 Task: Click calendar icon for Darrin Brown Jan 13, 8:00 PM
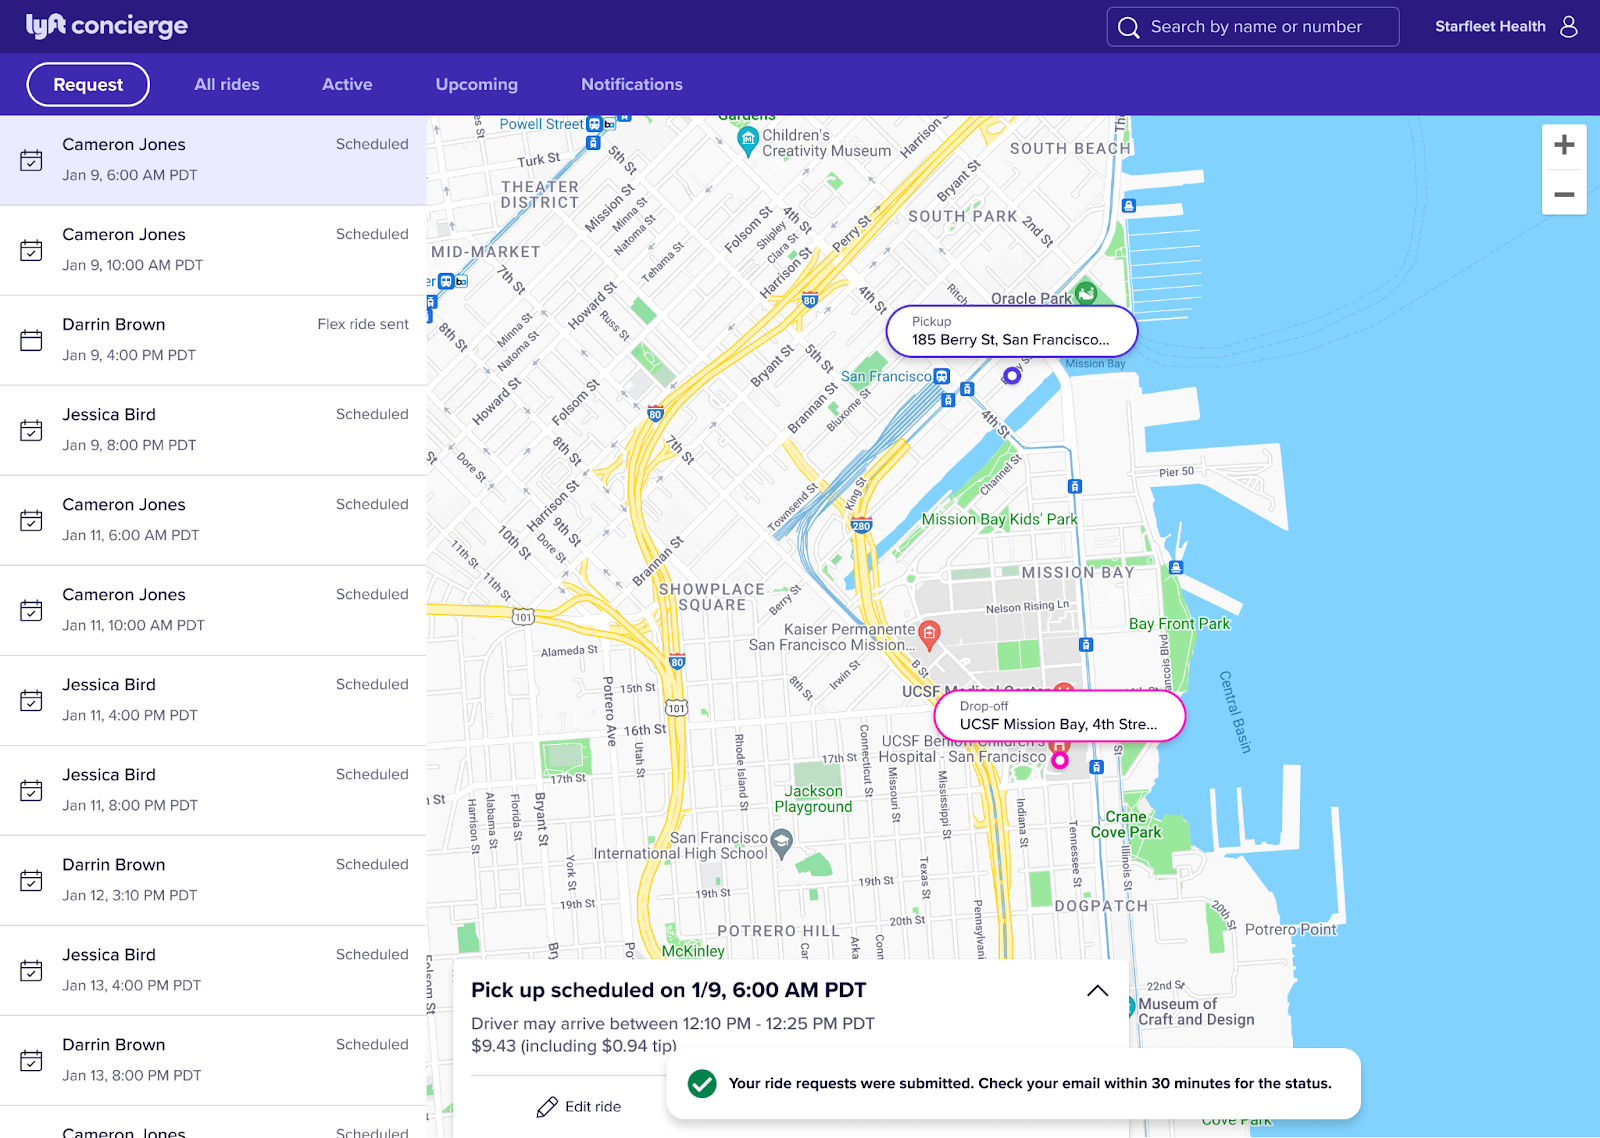31,1060
